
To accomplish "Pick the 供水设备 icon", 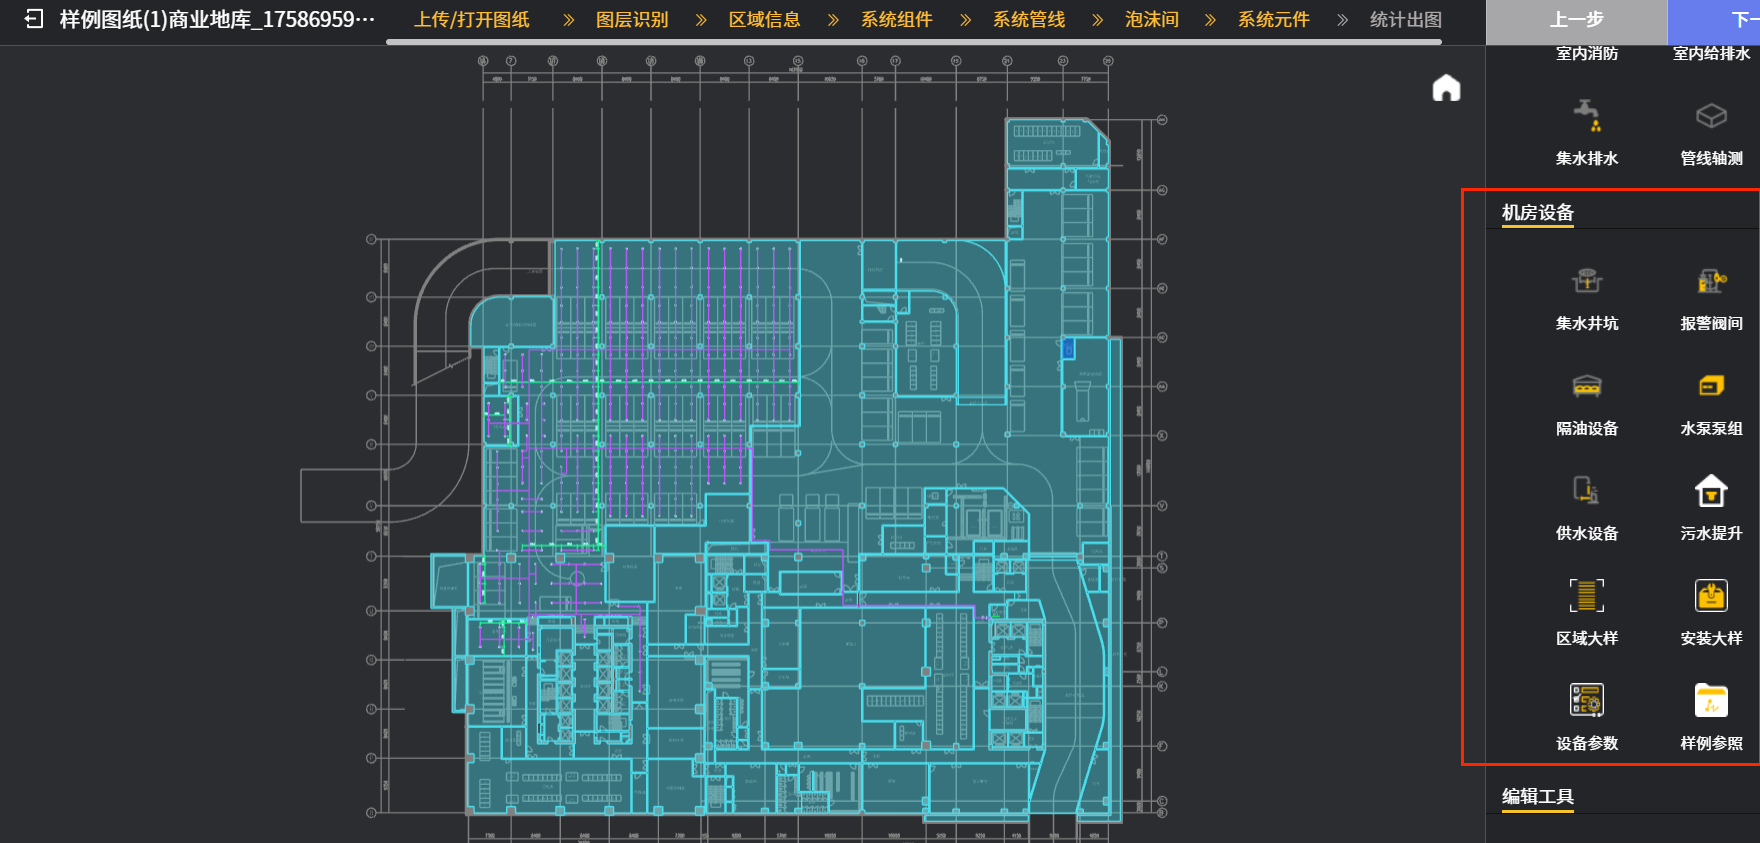I will click(1586, 492).
